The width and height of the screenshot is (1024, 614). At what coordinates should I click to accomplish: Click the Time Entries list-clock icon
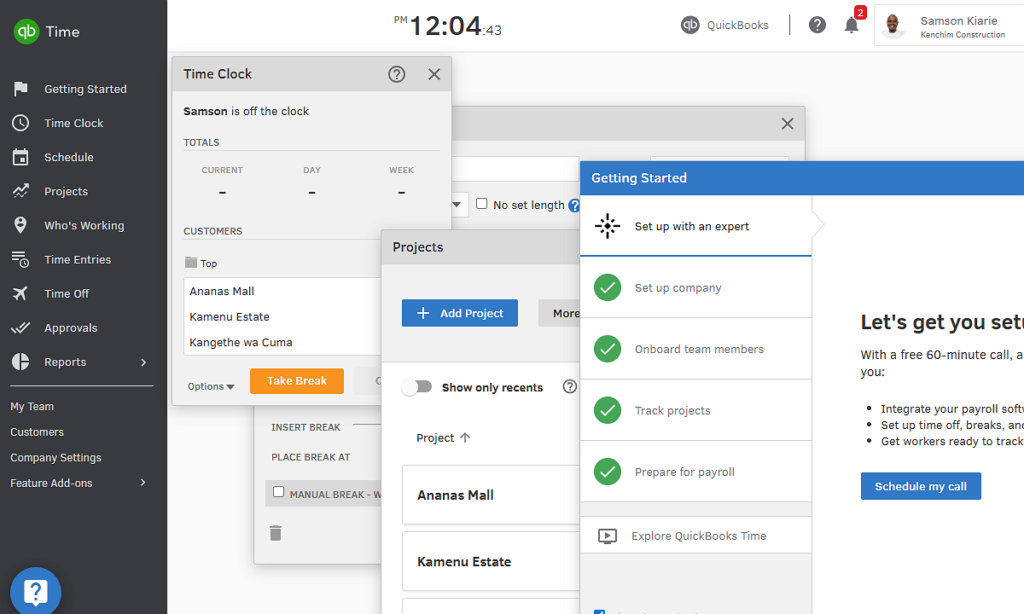point(21,259)
